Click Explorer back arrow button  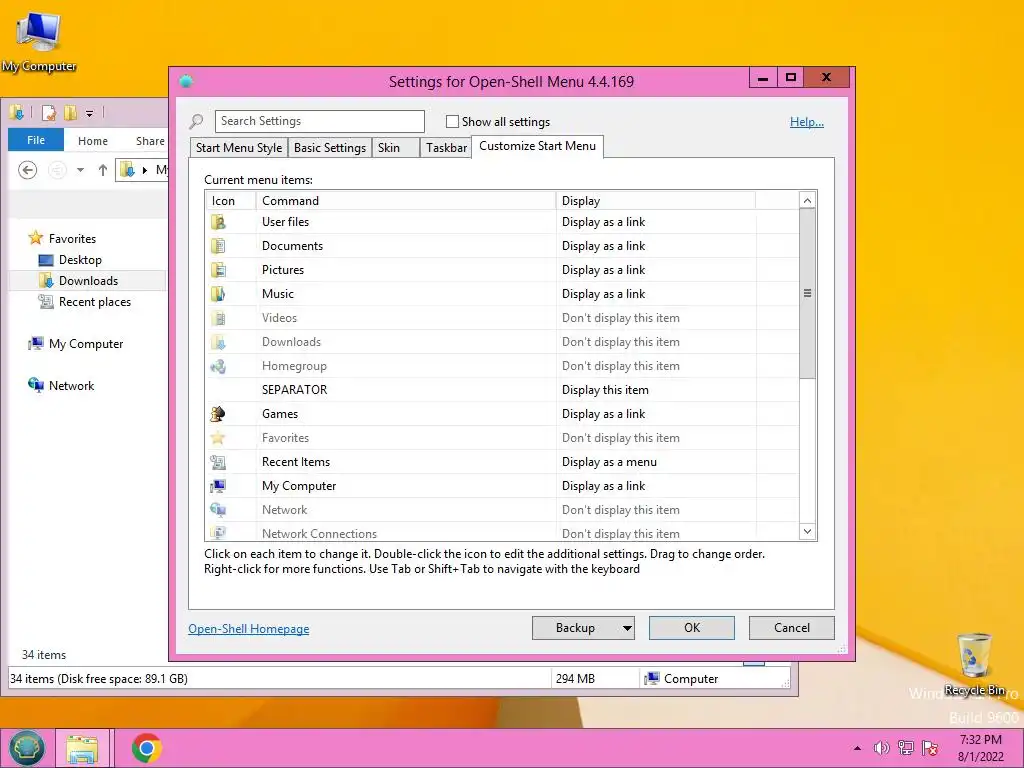click(x=27, y=170)
